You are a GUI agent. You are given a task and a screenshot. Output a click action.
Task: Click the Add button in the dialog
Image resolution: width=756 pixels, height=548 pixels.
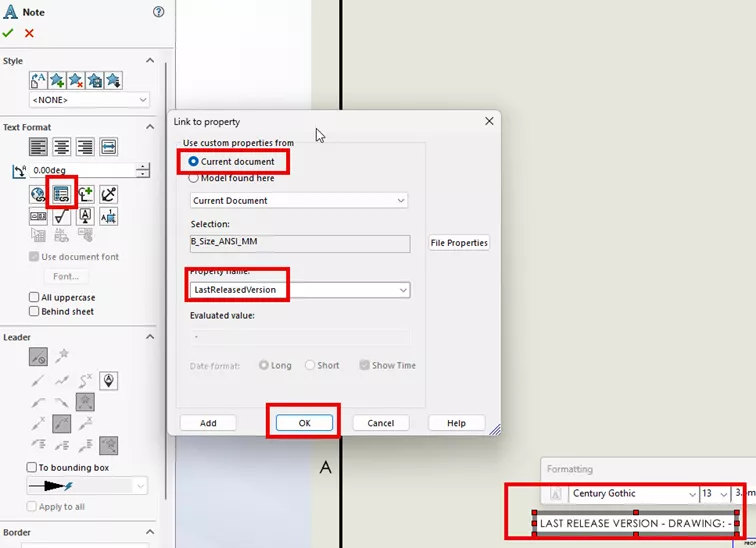[x=208, y=423]
